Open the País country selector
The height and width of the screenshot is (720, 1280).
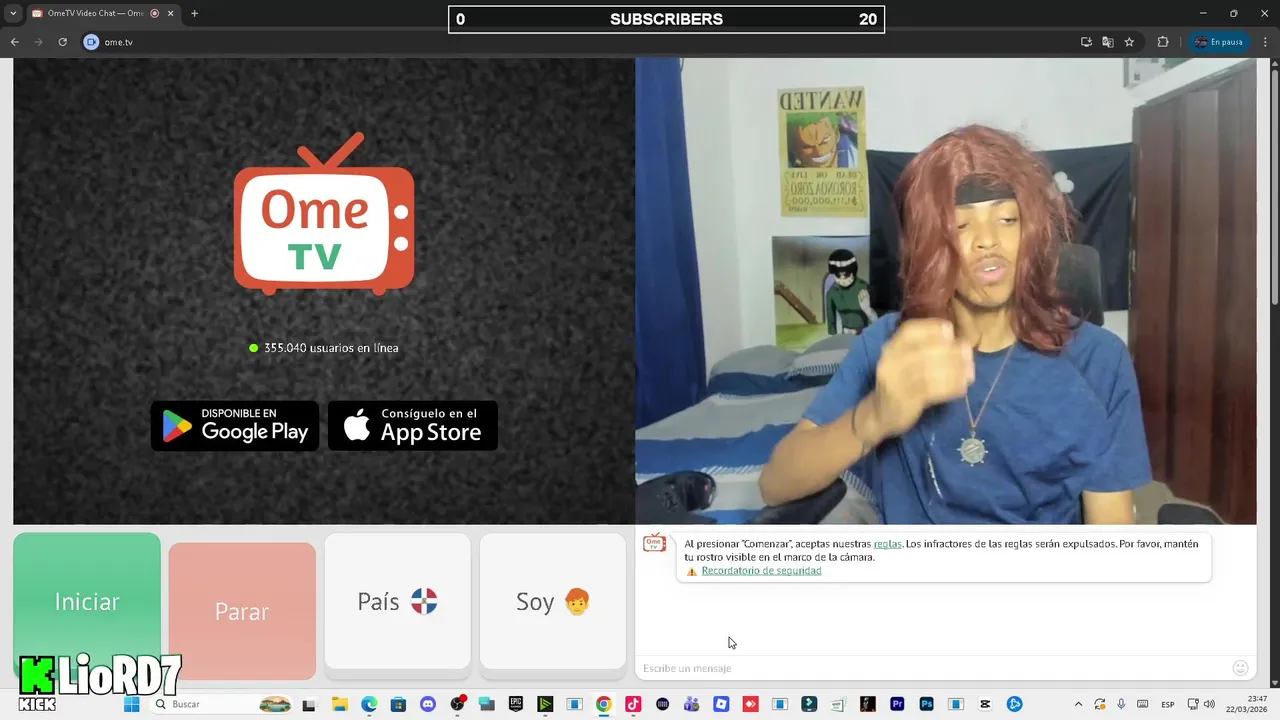397,601
